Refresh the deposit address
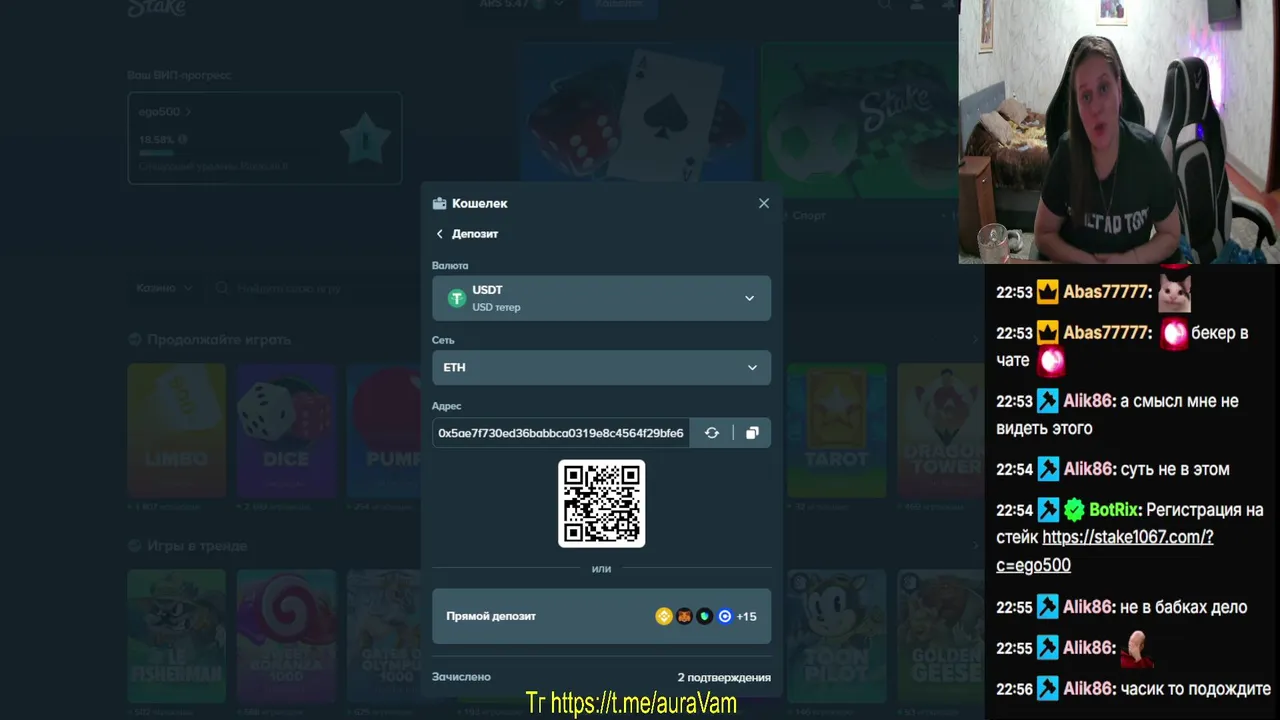1280x720 pixels. (712, 433)
